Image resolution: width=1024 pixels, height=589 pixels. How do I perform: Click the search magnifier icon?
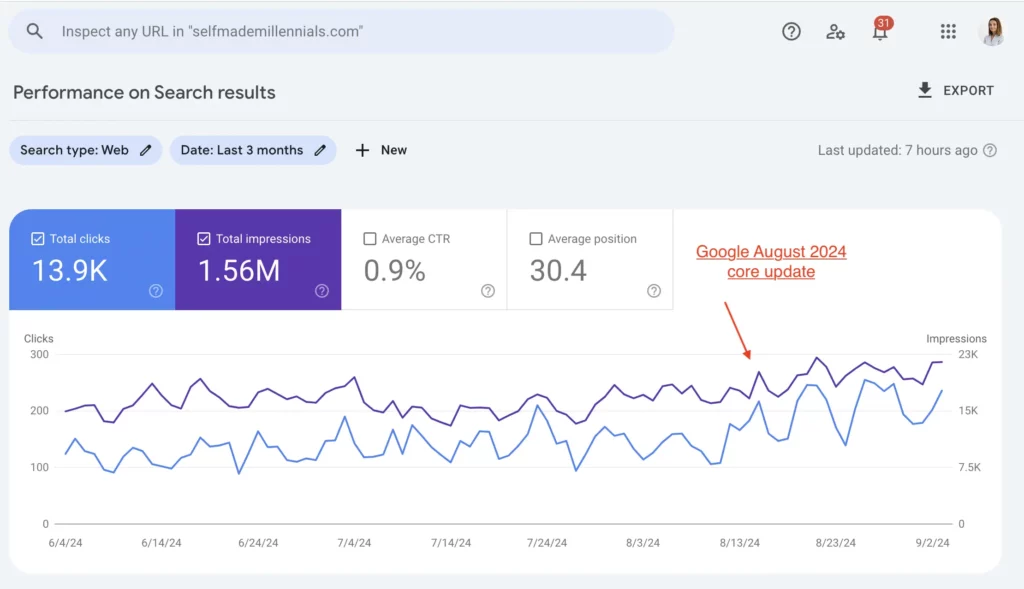[34, 31]
